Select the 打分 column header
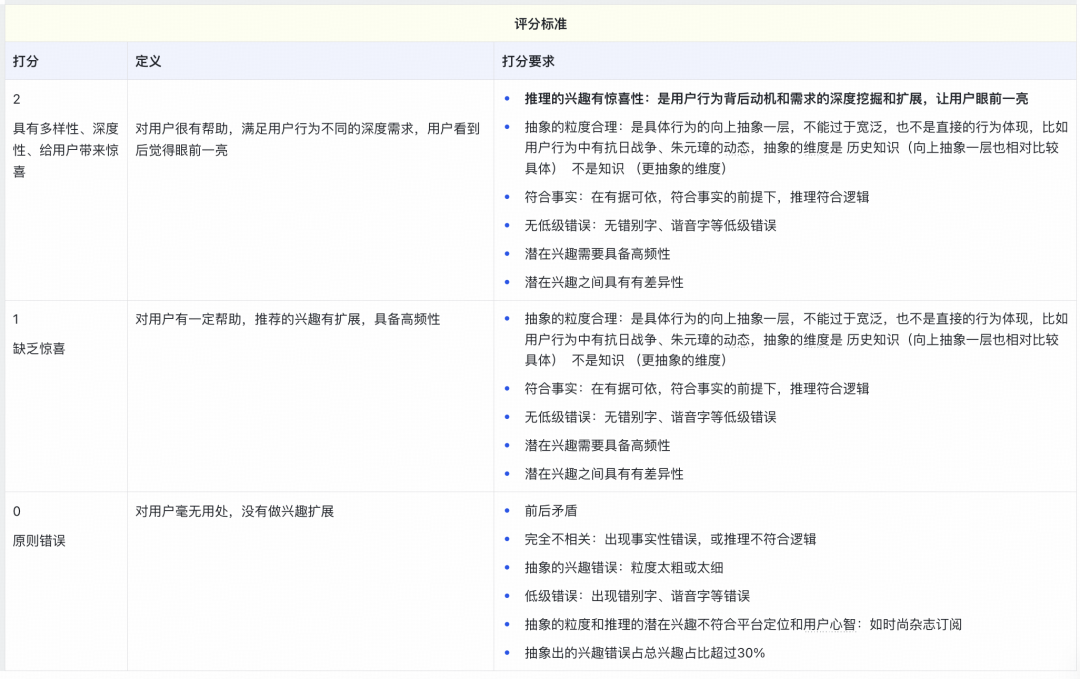Viewport: 1080px width, 679px height. click(x=27, y=60)
